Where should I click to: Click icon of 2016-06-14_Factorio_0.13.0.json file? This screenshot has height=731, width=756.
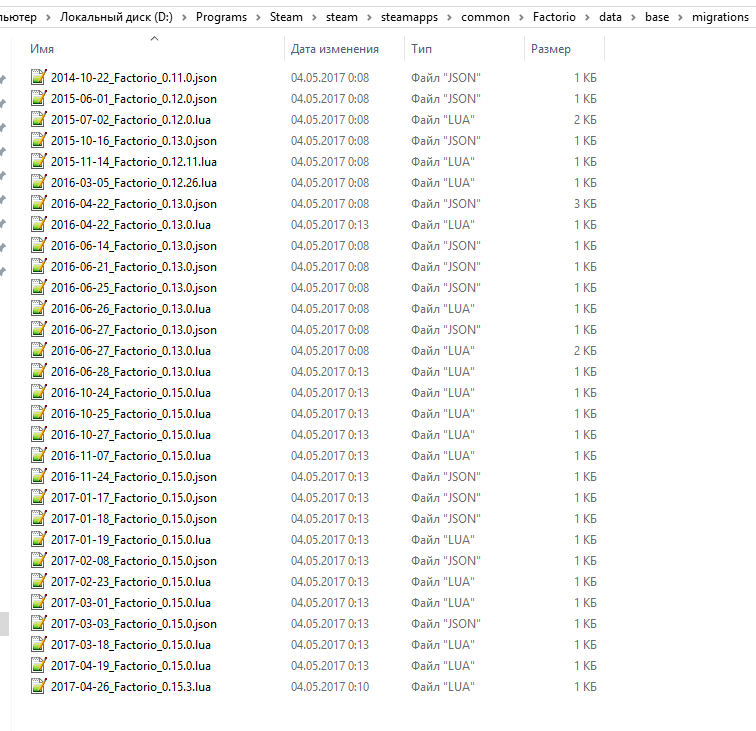[39, 245]
